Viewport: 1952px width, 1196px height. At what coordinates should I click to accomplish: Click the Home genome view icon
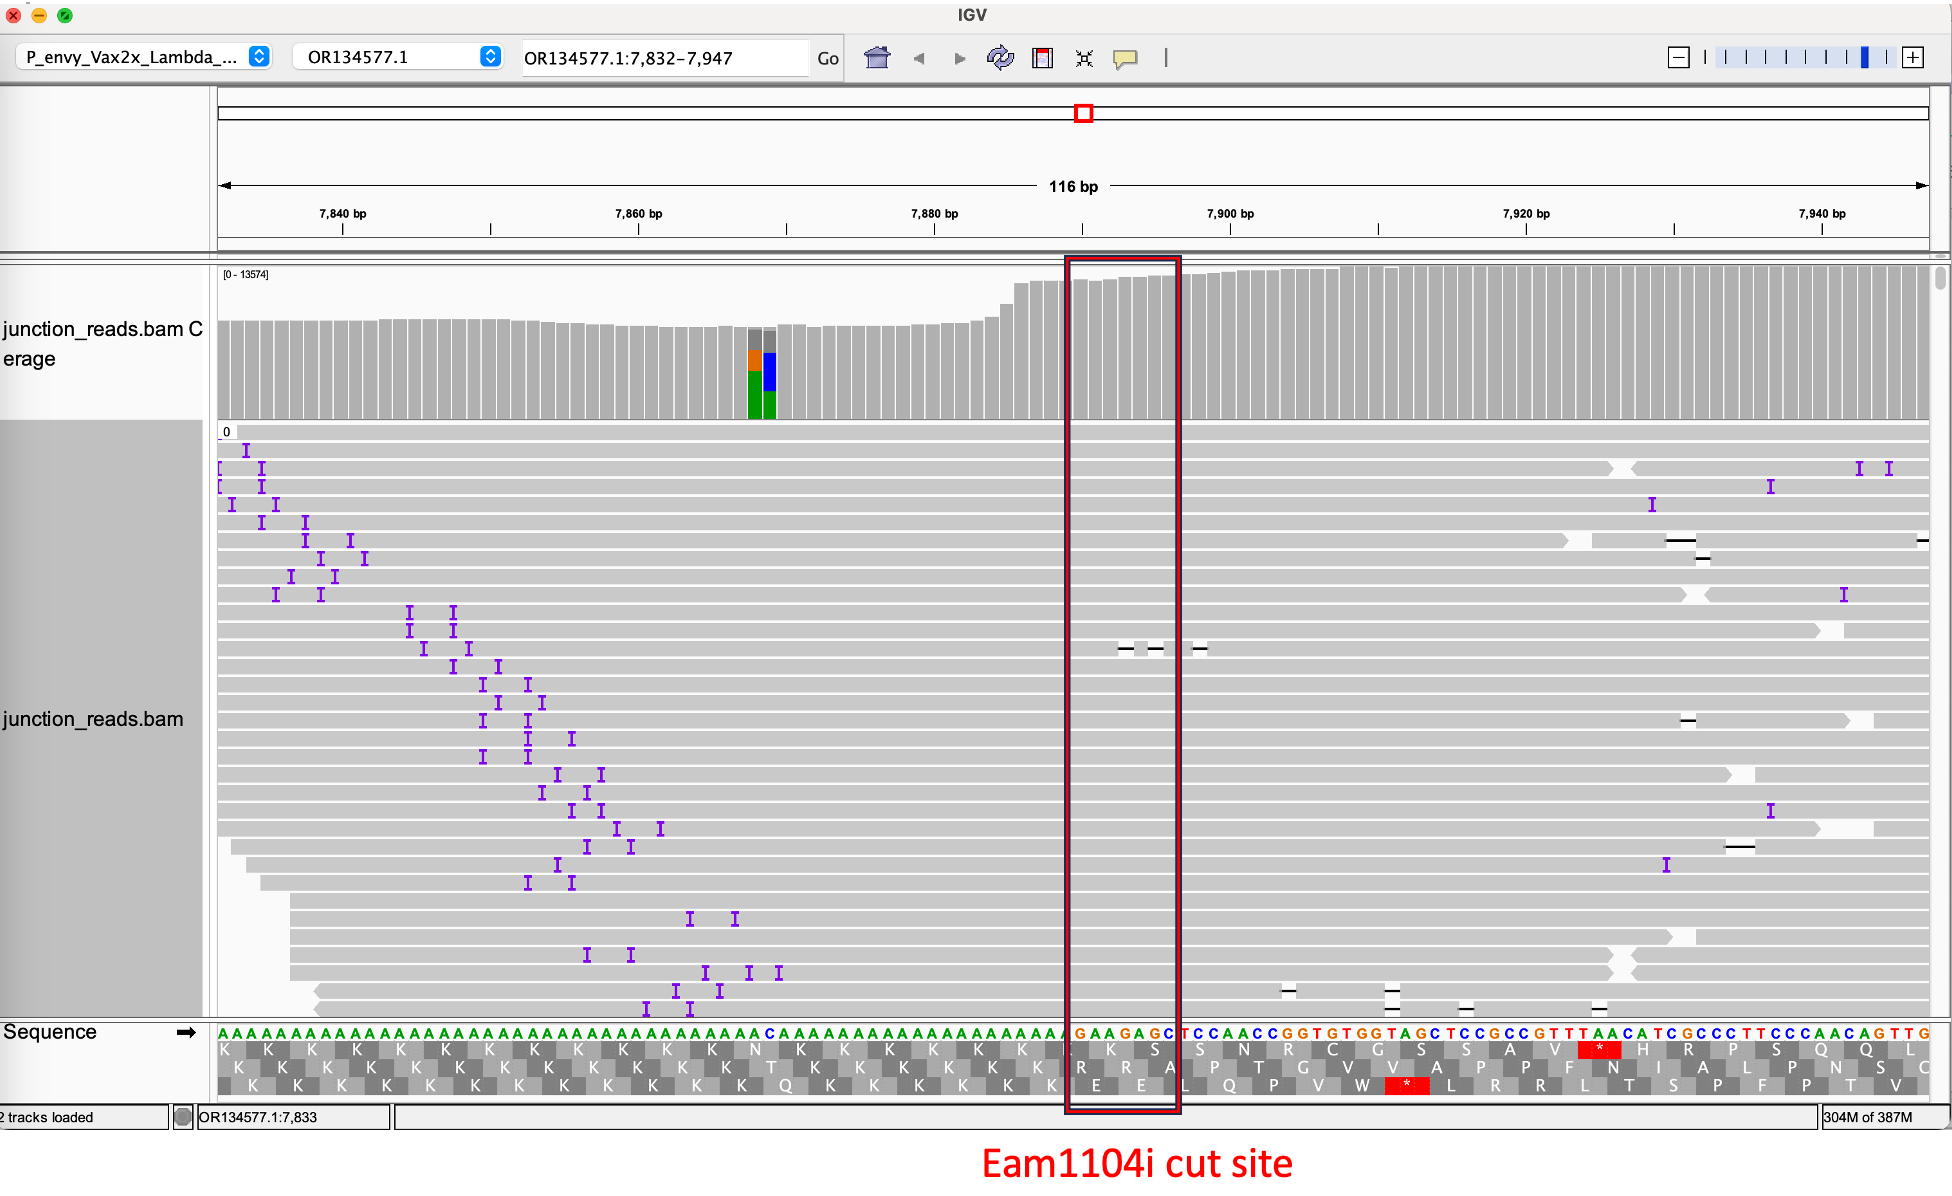click(x=877, y=58)
